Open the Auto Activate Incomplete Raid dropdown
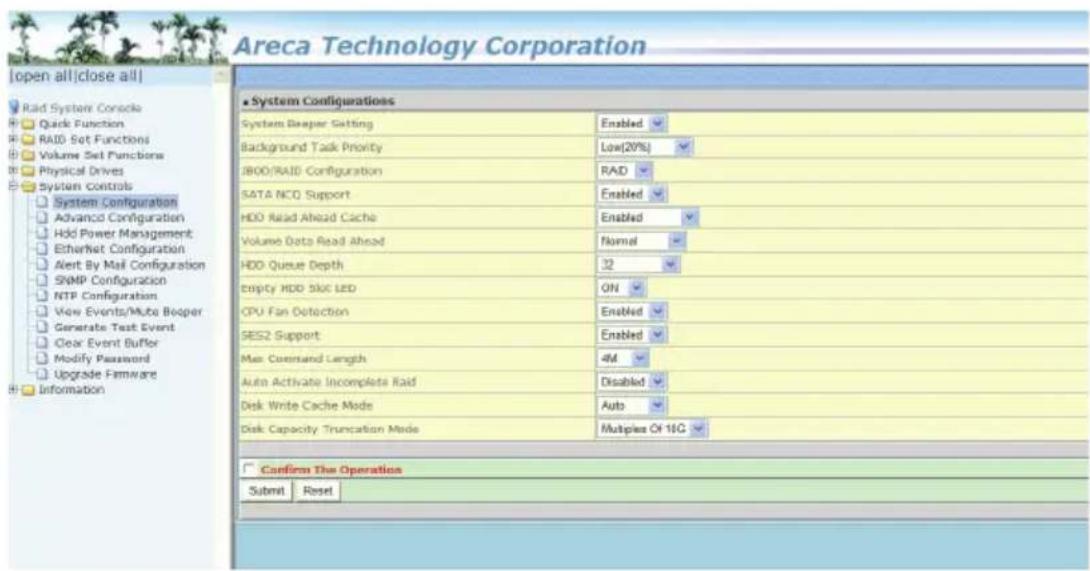Viewport: 1090px width, 571px height. coord(632,382)
